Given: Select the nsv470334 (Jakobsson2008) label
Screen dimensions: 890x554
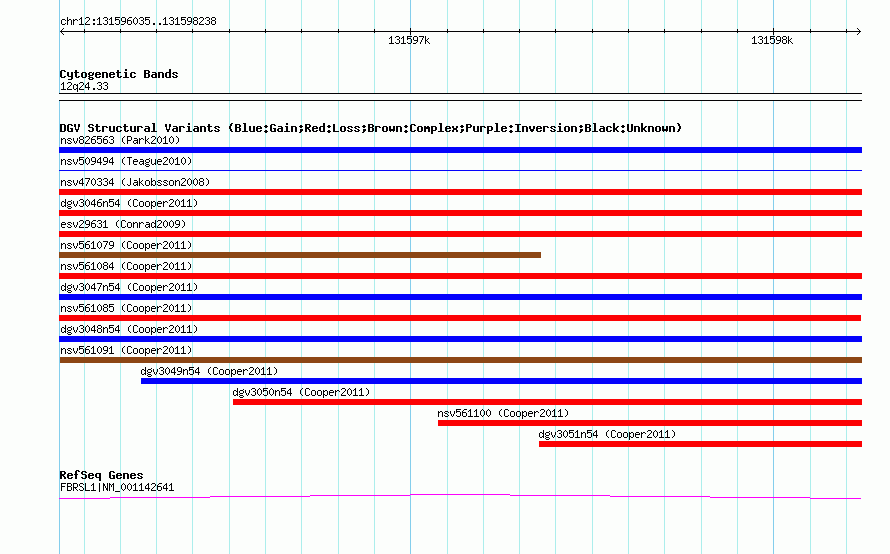Looking at the screenshot, I should [135, 182].
